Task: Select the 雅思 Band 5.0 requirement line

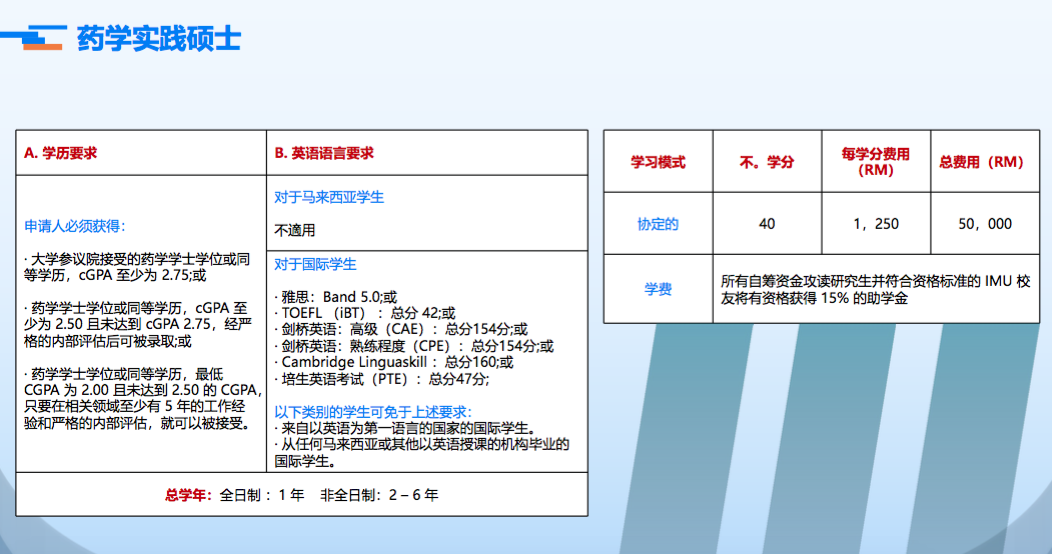Action: (336, 297)
